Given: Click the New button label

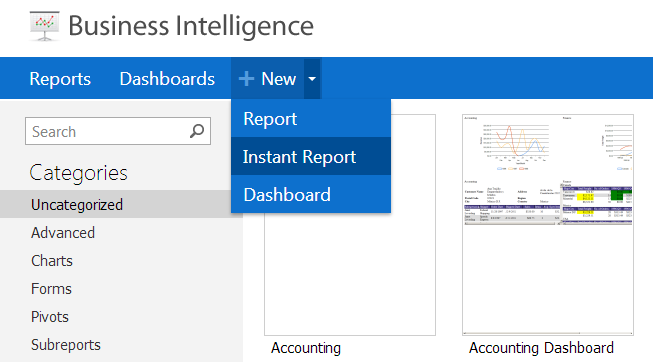Looking at the screenshot, I should coord(279,78).
